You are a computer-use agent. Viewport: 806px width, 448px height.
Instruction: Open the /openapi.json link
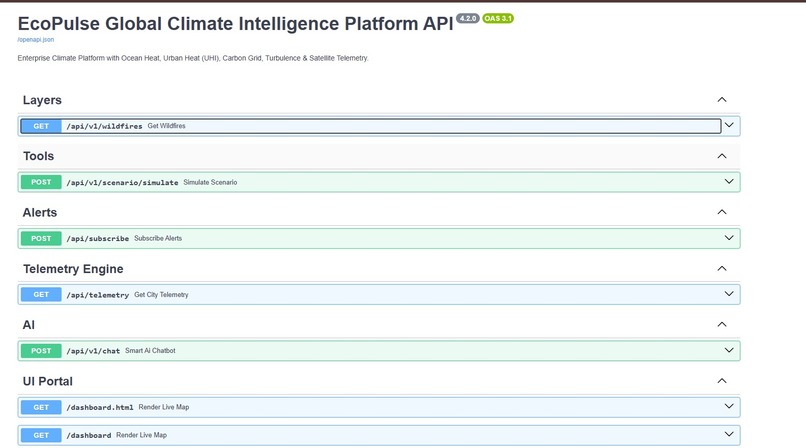point(35,40)
